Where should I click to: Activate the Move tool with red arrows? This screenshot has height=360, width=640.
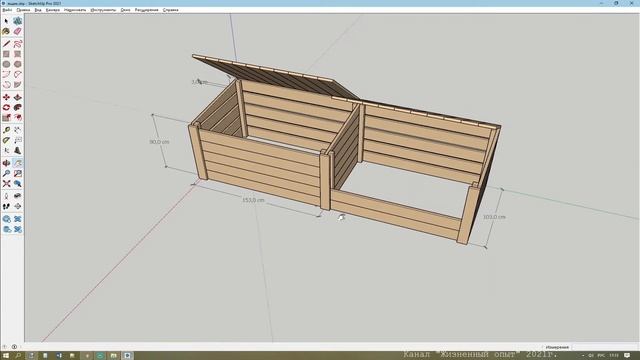coord(6,97)
